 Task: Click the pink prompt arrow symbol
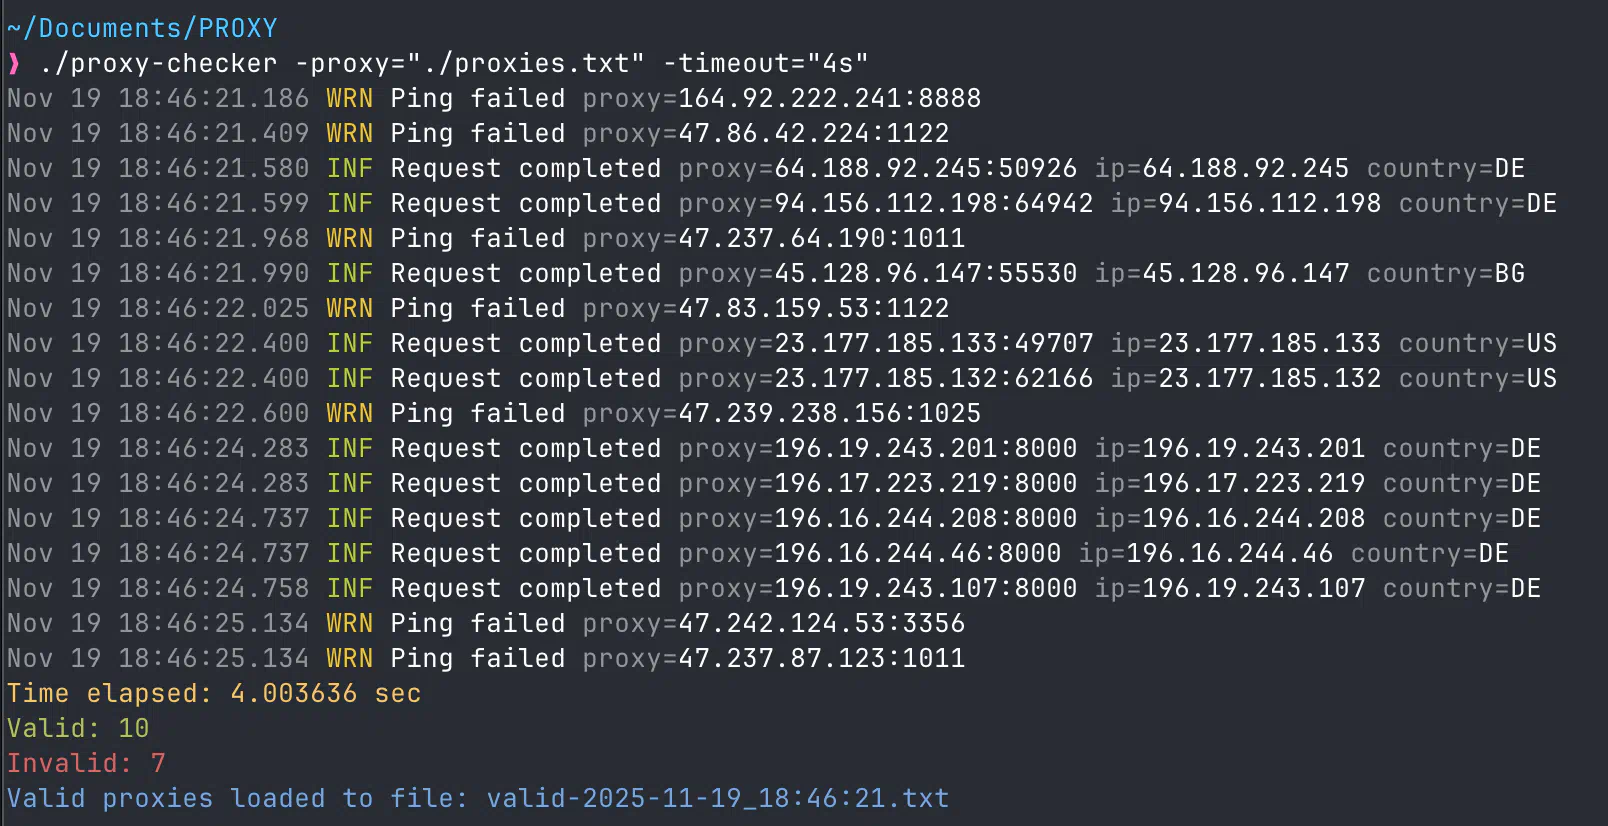[x=14, y=64]
